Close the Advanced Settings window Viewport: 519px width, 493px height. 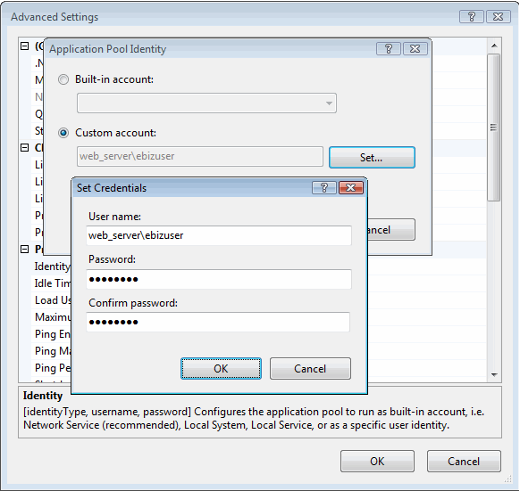tap(498, 17)
